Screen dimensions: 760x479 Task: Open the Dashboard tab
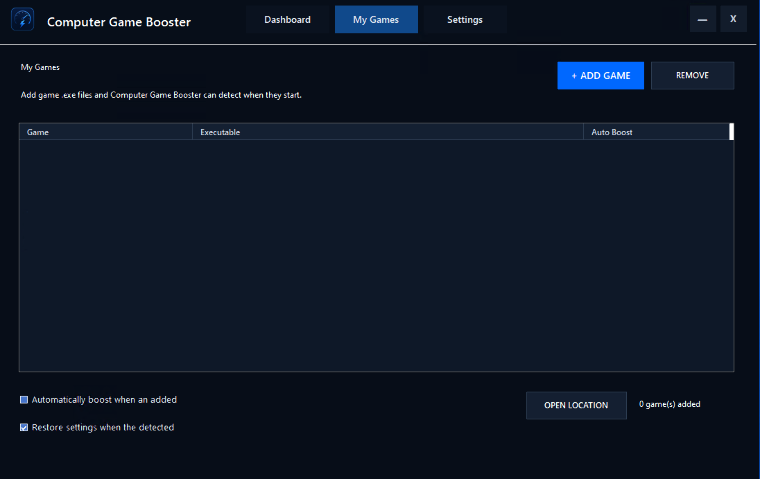(x=287, y=19)
